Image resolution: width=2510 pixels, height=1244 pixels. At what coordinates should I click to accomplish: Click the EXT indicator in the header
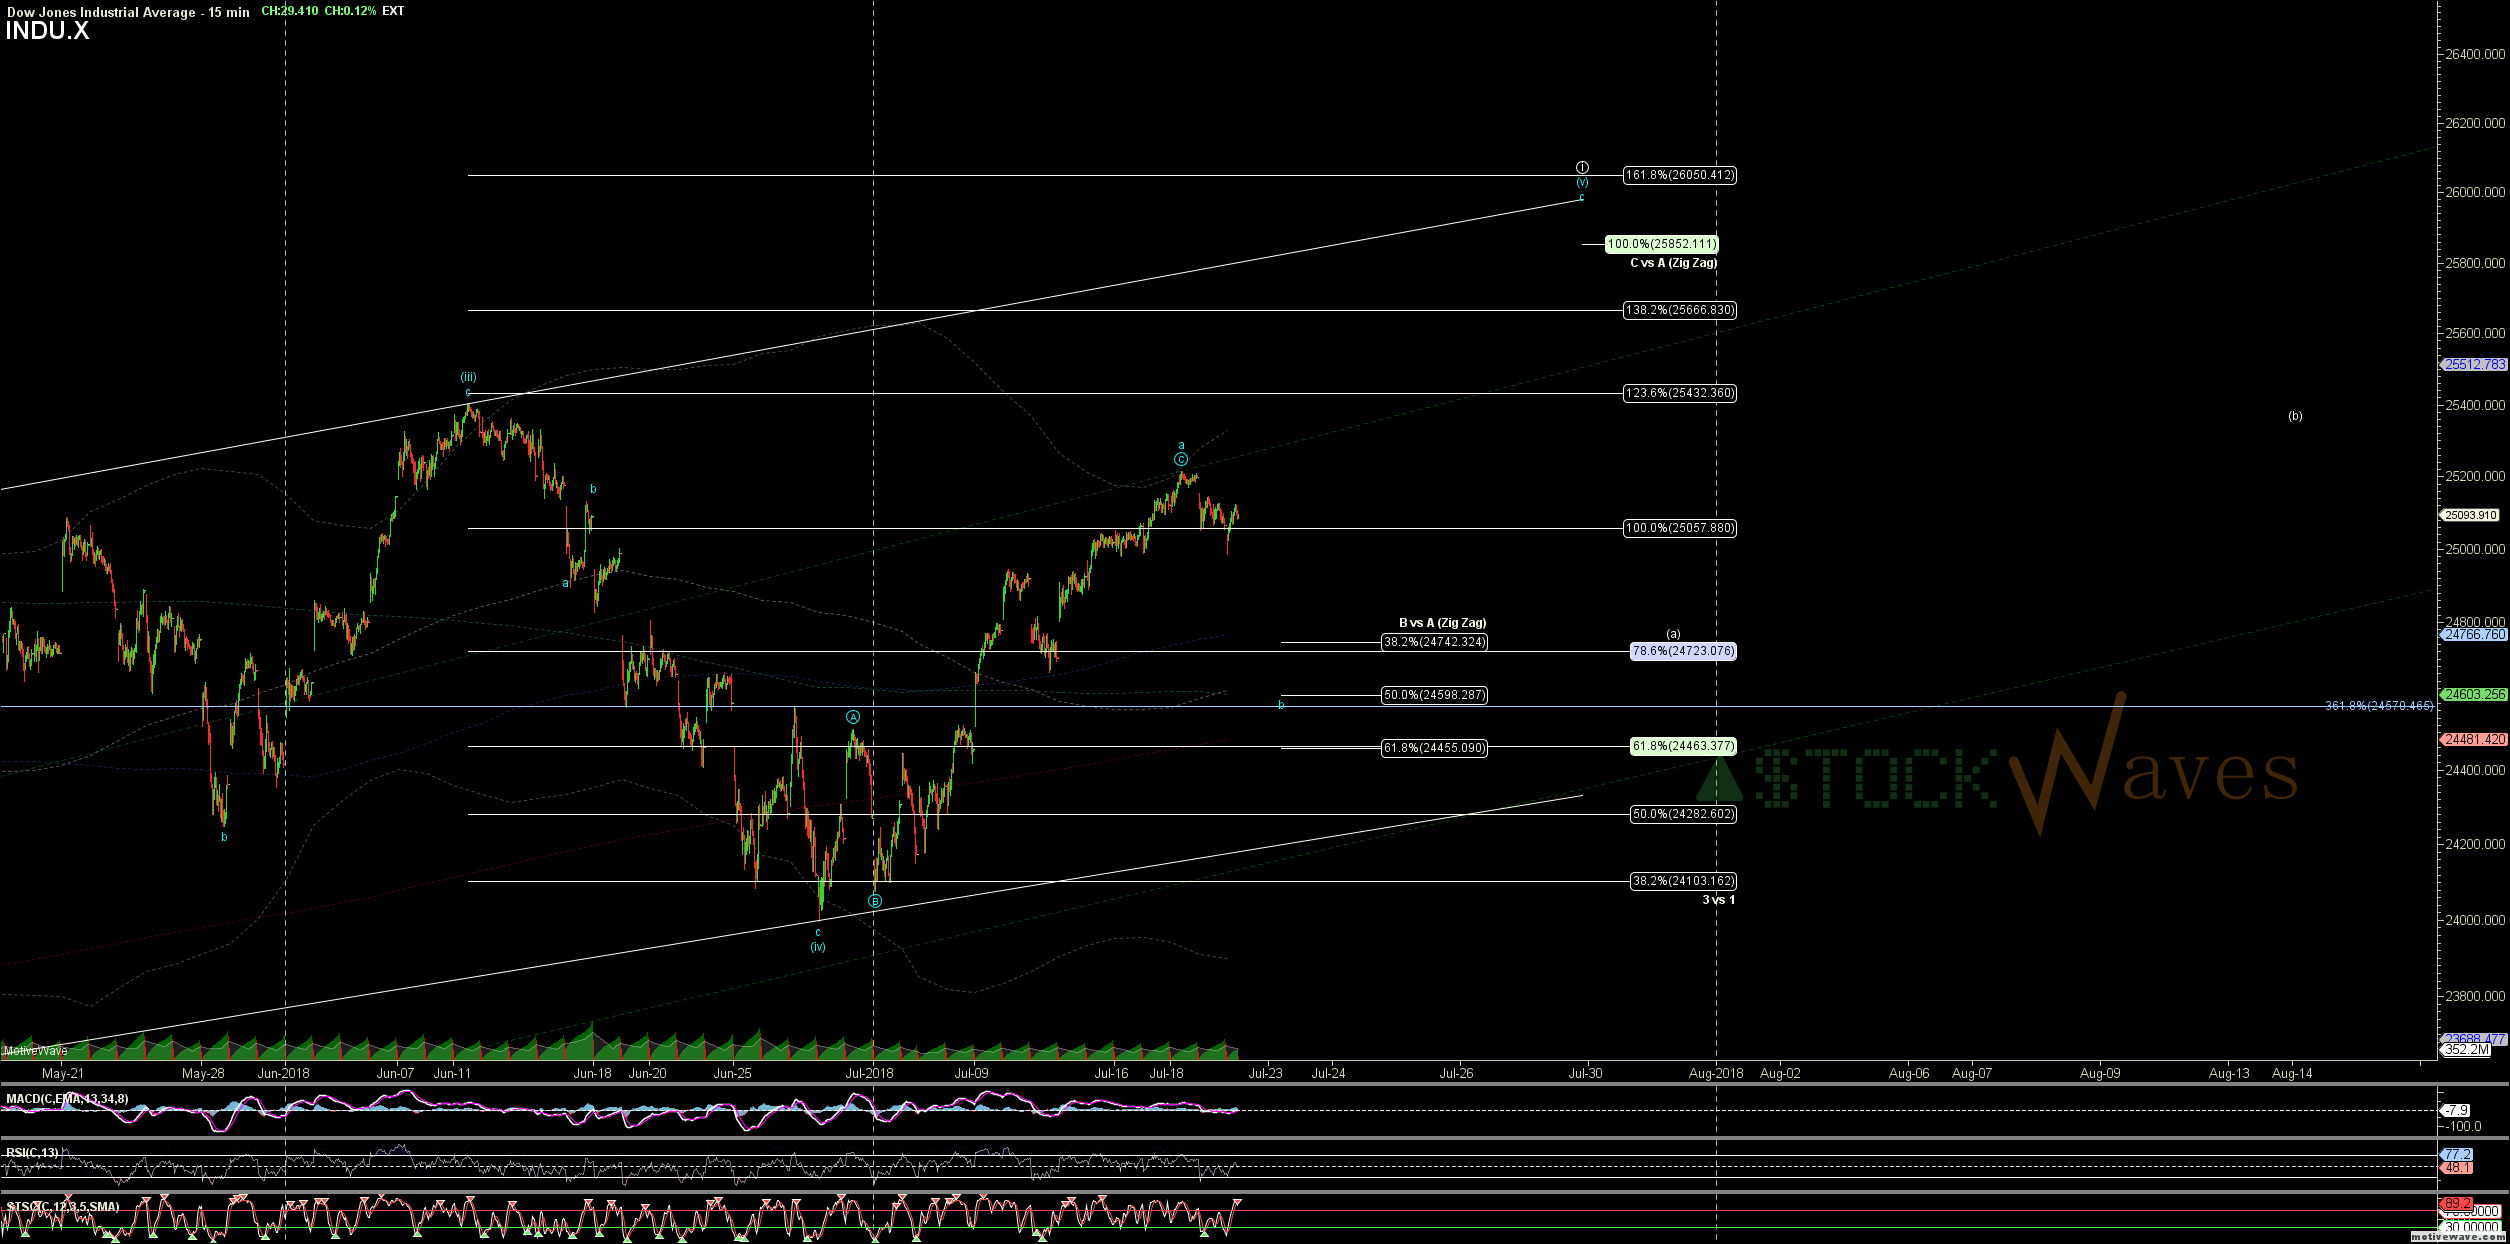pyautogui.click(x=393, y=11)
